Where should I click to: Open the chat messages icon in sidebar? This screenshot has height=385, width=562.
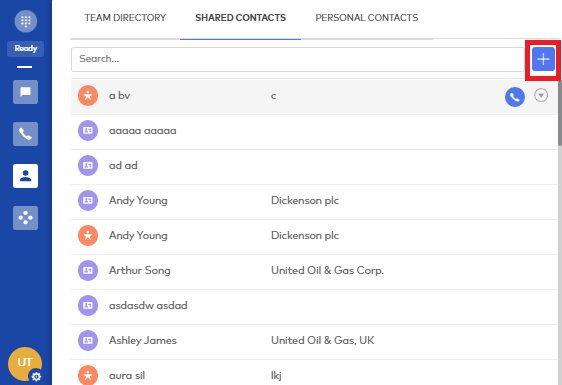click(x=25, y=92)
